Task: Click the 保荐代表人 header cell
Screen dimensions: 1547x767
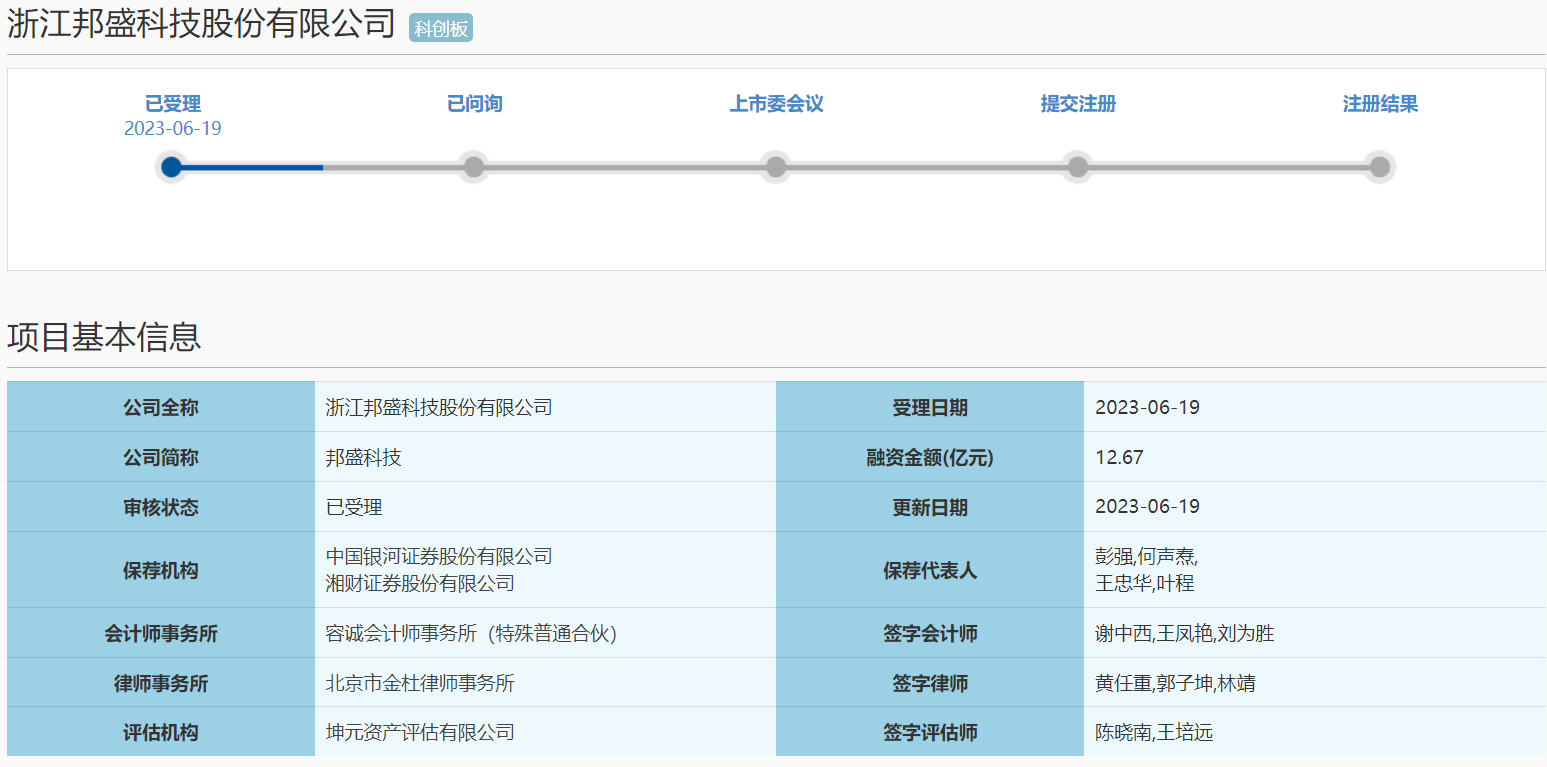Action: [x=930, y=570]
